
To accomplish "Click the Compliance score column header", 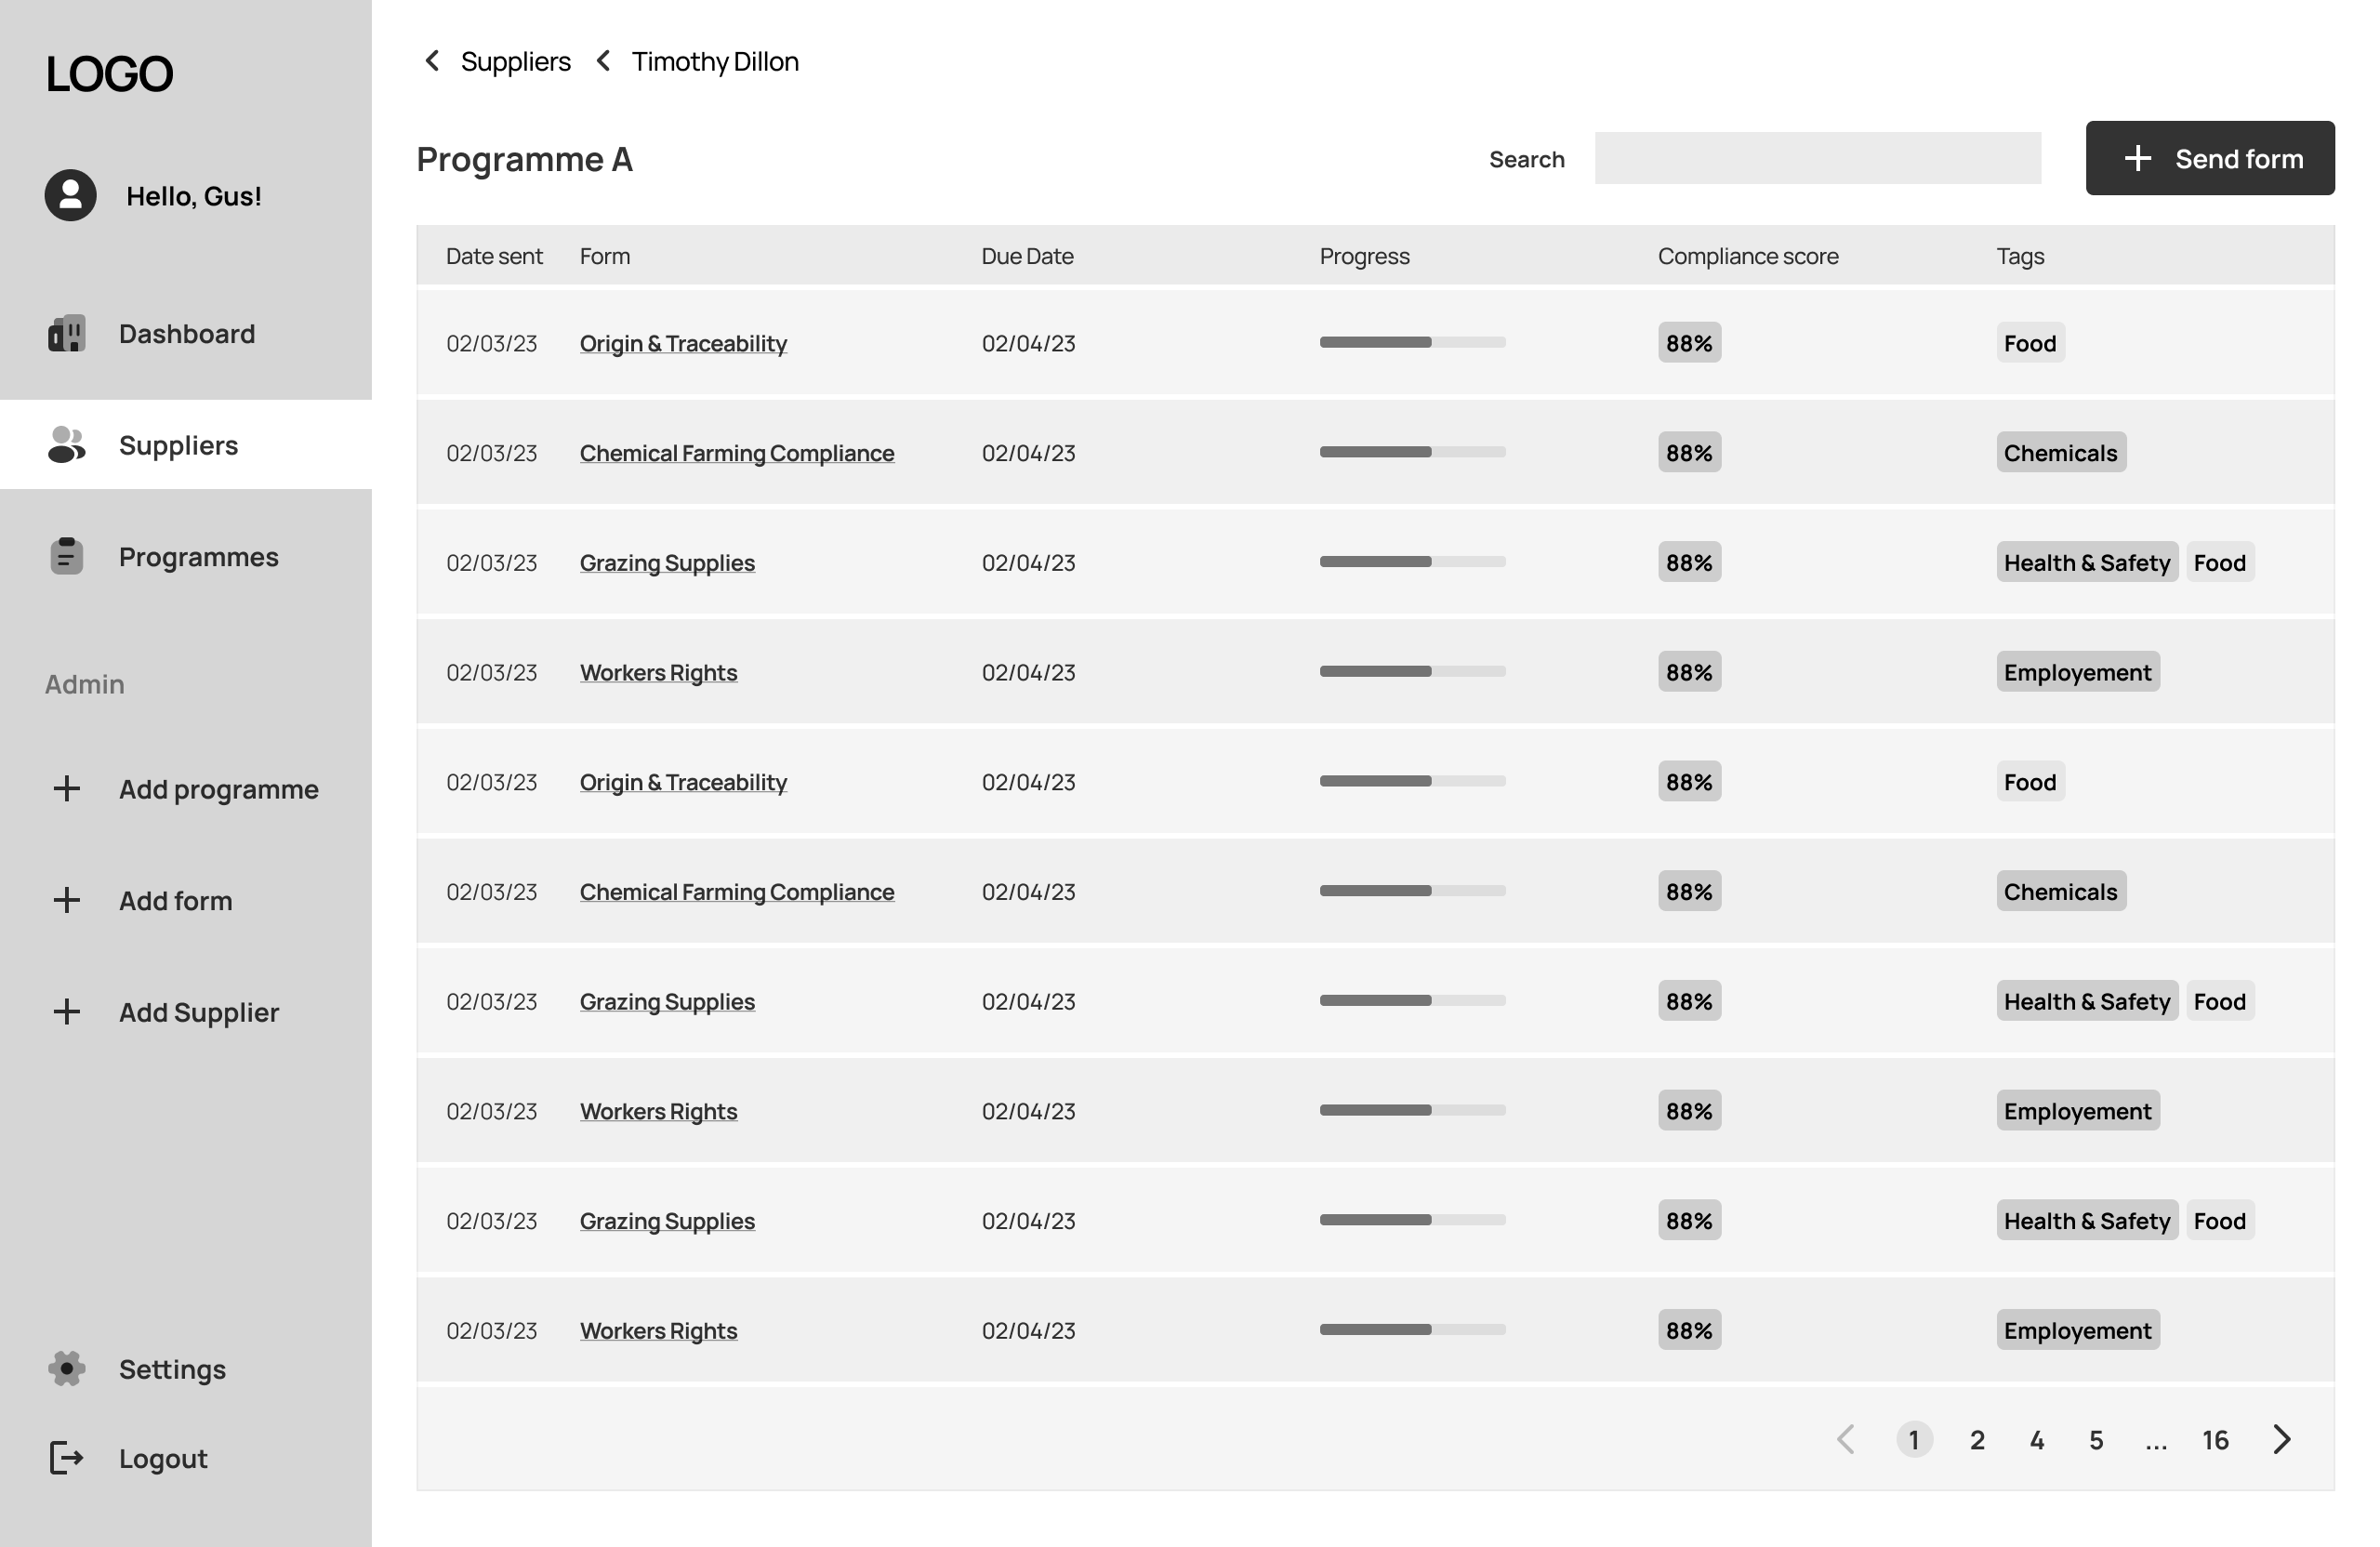I will click(x=1747, y=257).
